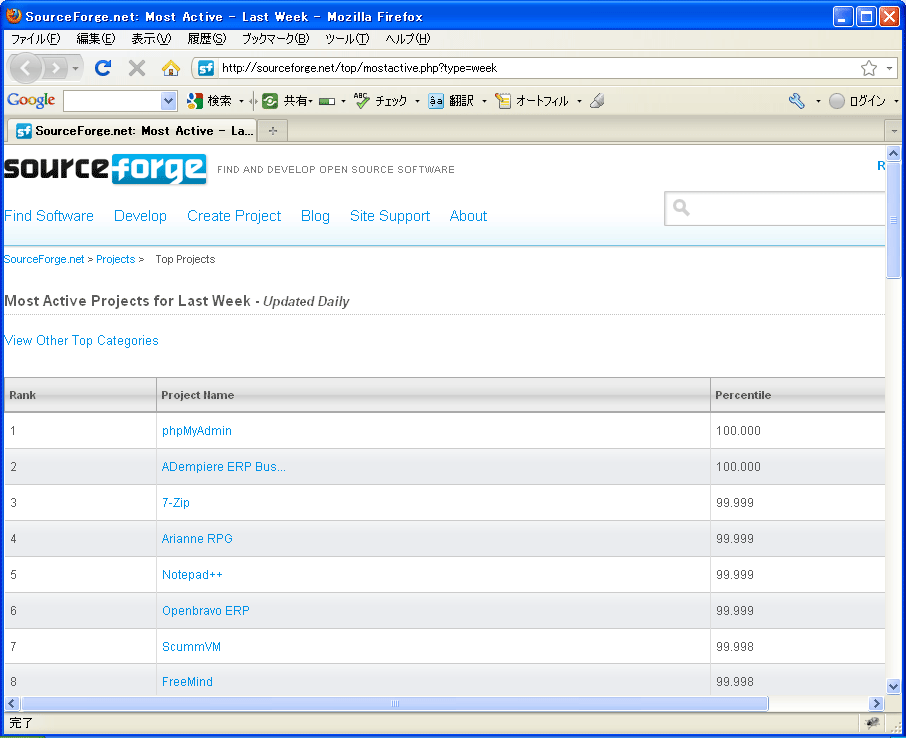Open the ADempiere ERP Bus... project link
Screen dimensions: 906x738
coord(224,466)
